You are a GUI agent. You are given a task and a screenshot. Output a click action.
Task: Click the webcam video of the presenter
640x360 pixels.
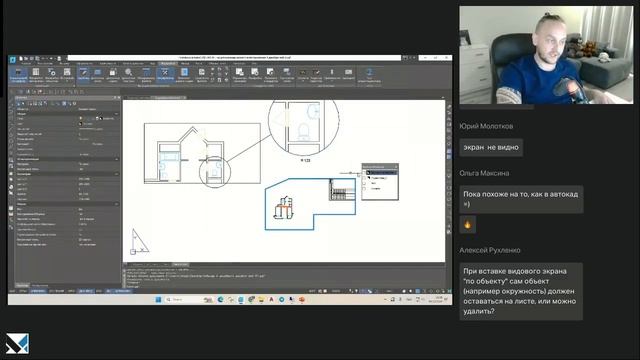tap(547, 55)
